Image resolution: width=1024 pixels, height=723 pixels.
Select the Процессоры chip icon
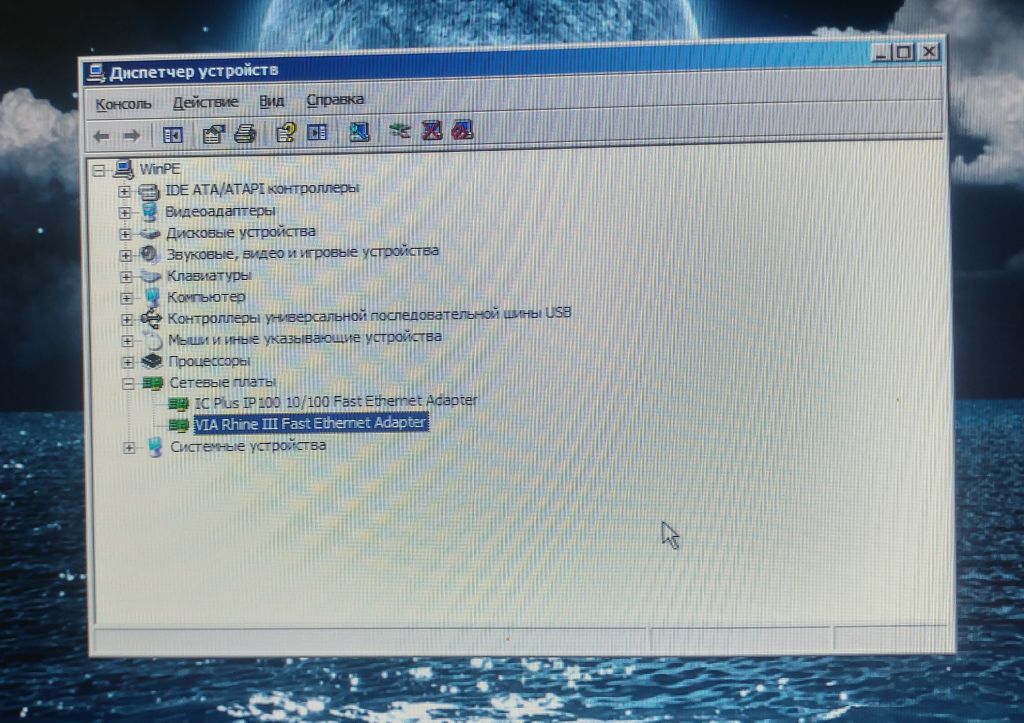(152, 361)
